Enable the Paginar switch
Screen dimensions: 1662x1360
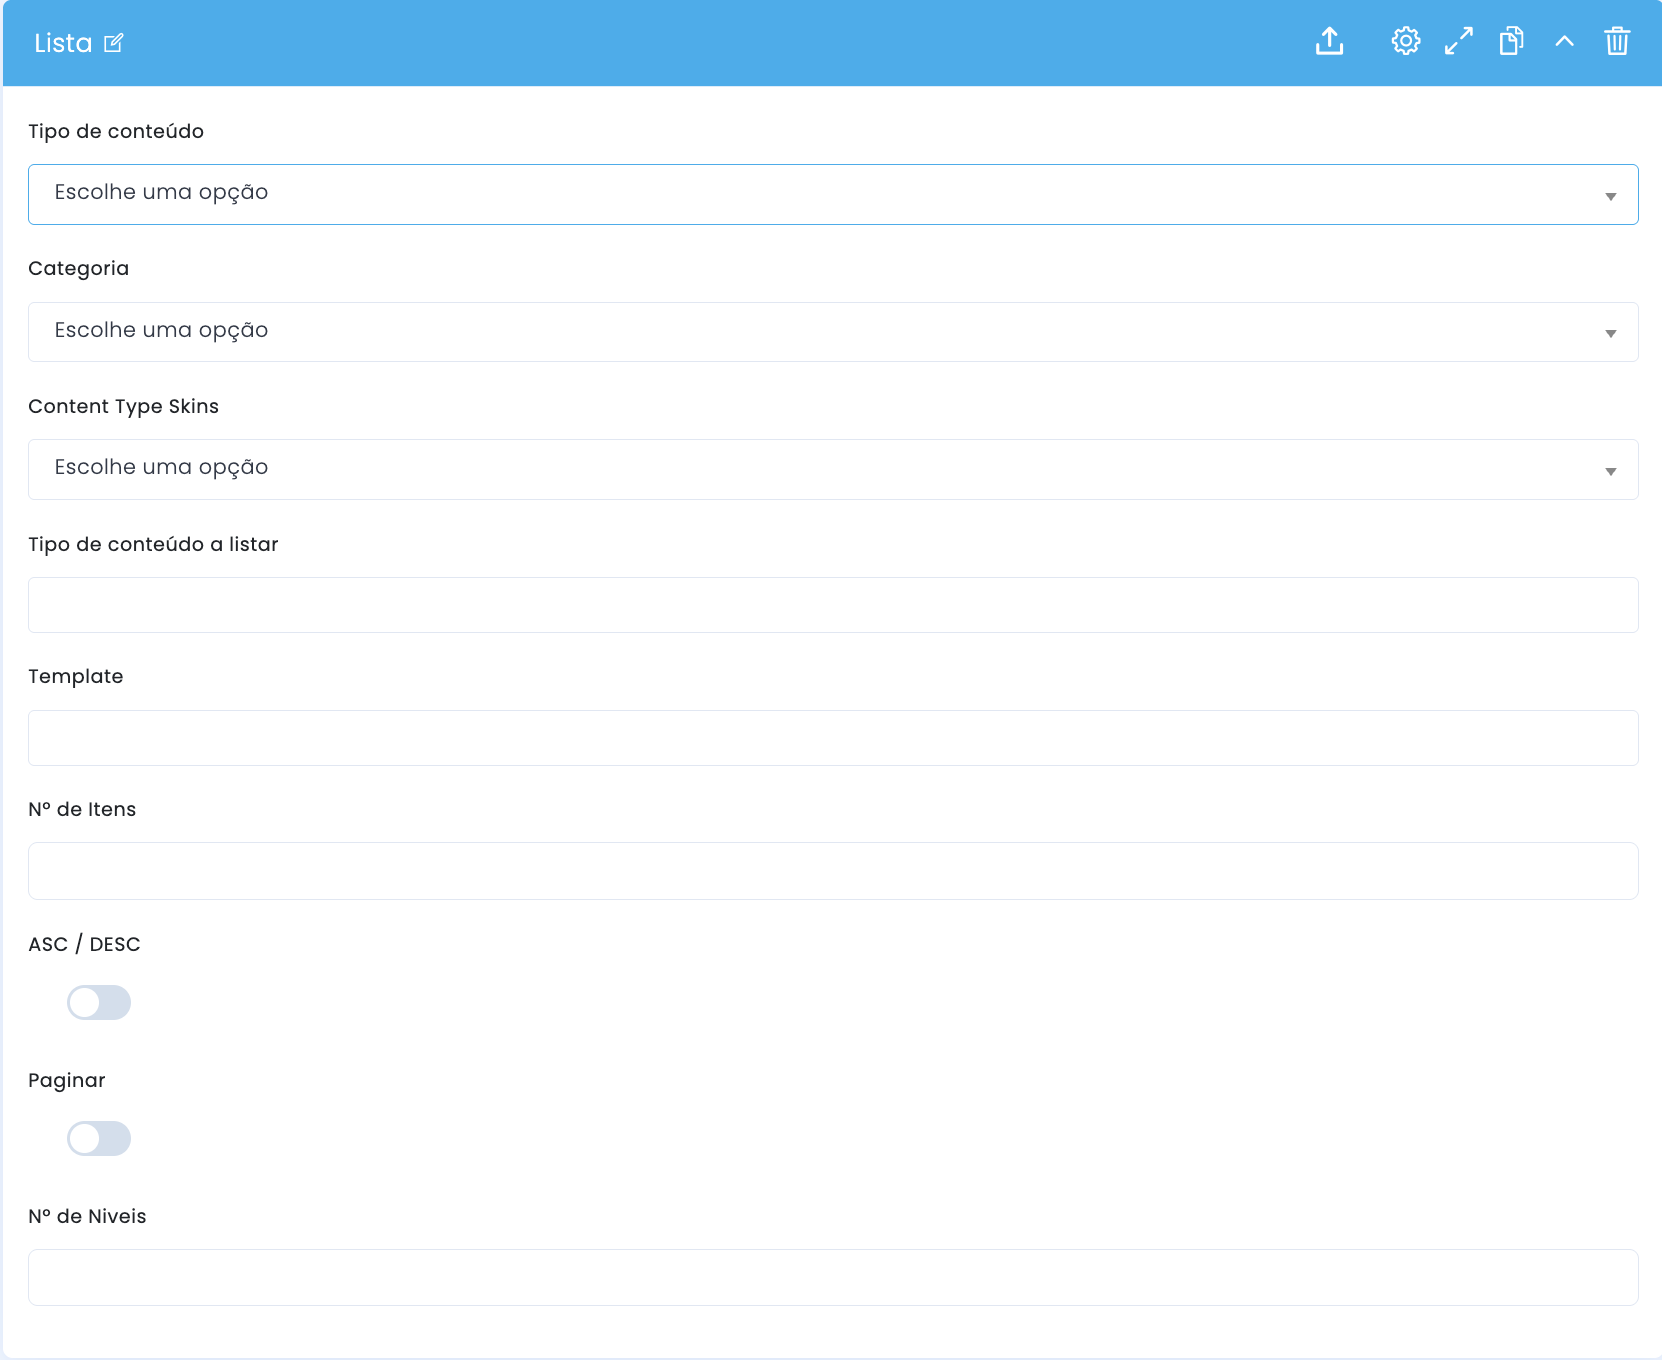coord(99,1138)
